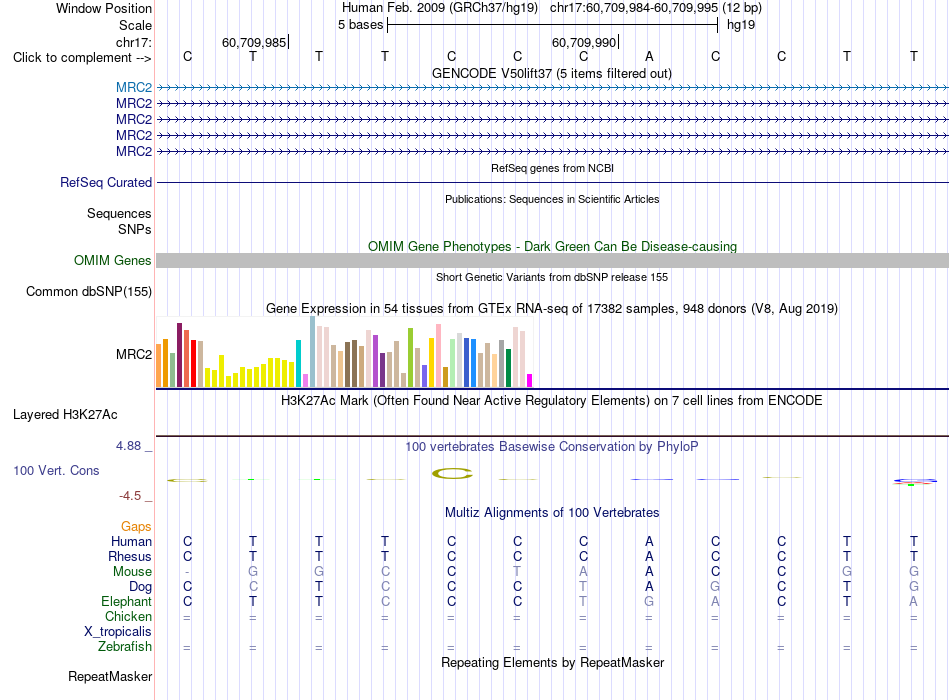Viewport: 950px width, 700px height.
Task: Click the Sequences label under Publications
Action: point(119,213)
